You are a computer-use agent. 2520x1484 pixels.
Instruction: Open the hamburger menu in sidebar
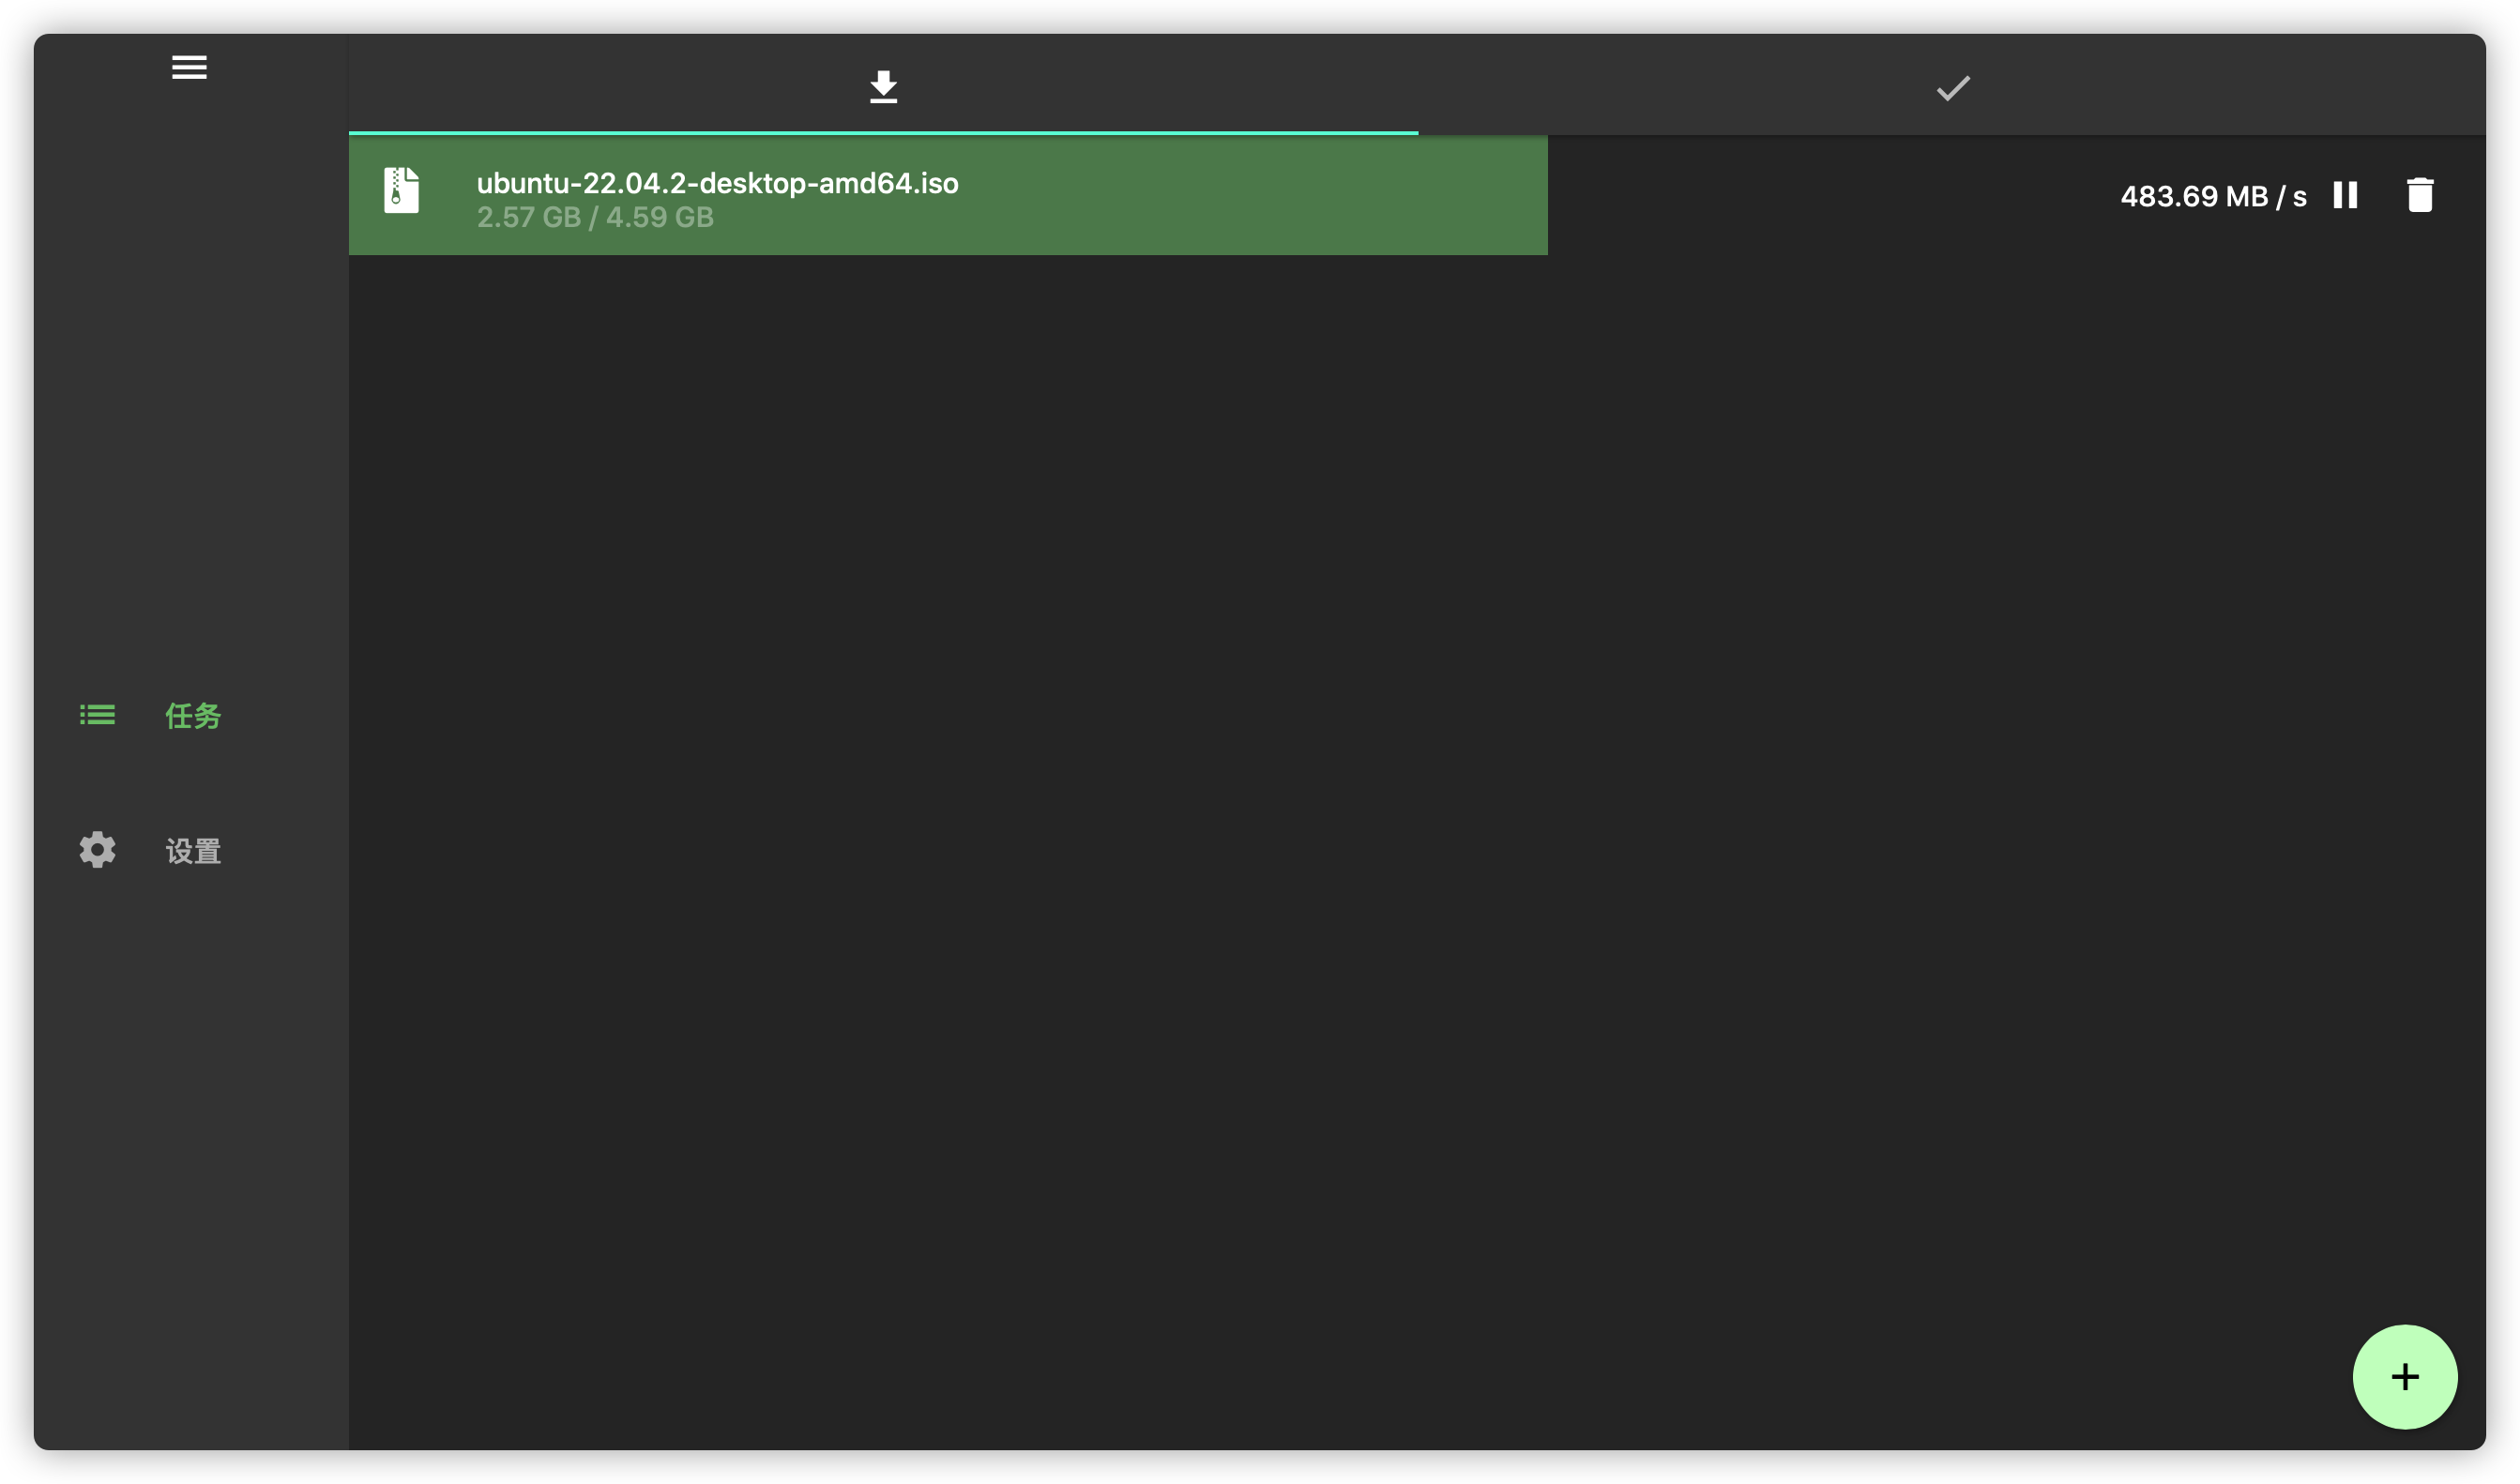click(189, 67)
